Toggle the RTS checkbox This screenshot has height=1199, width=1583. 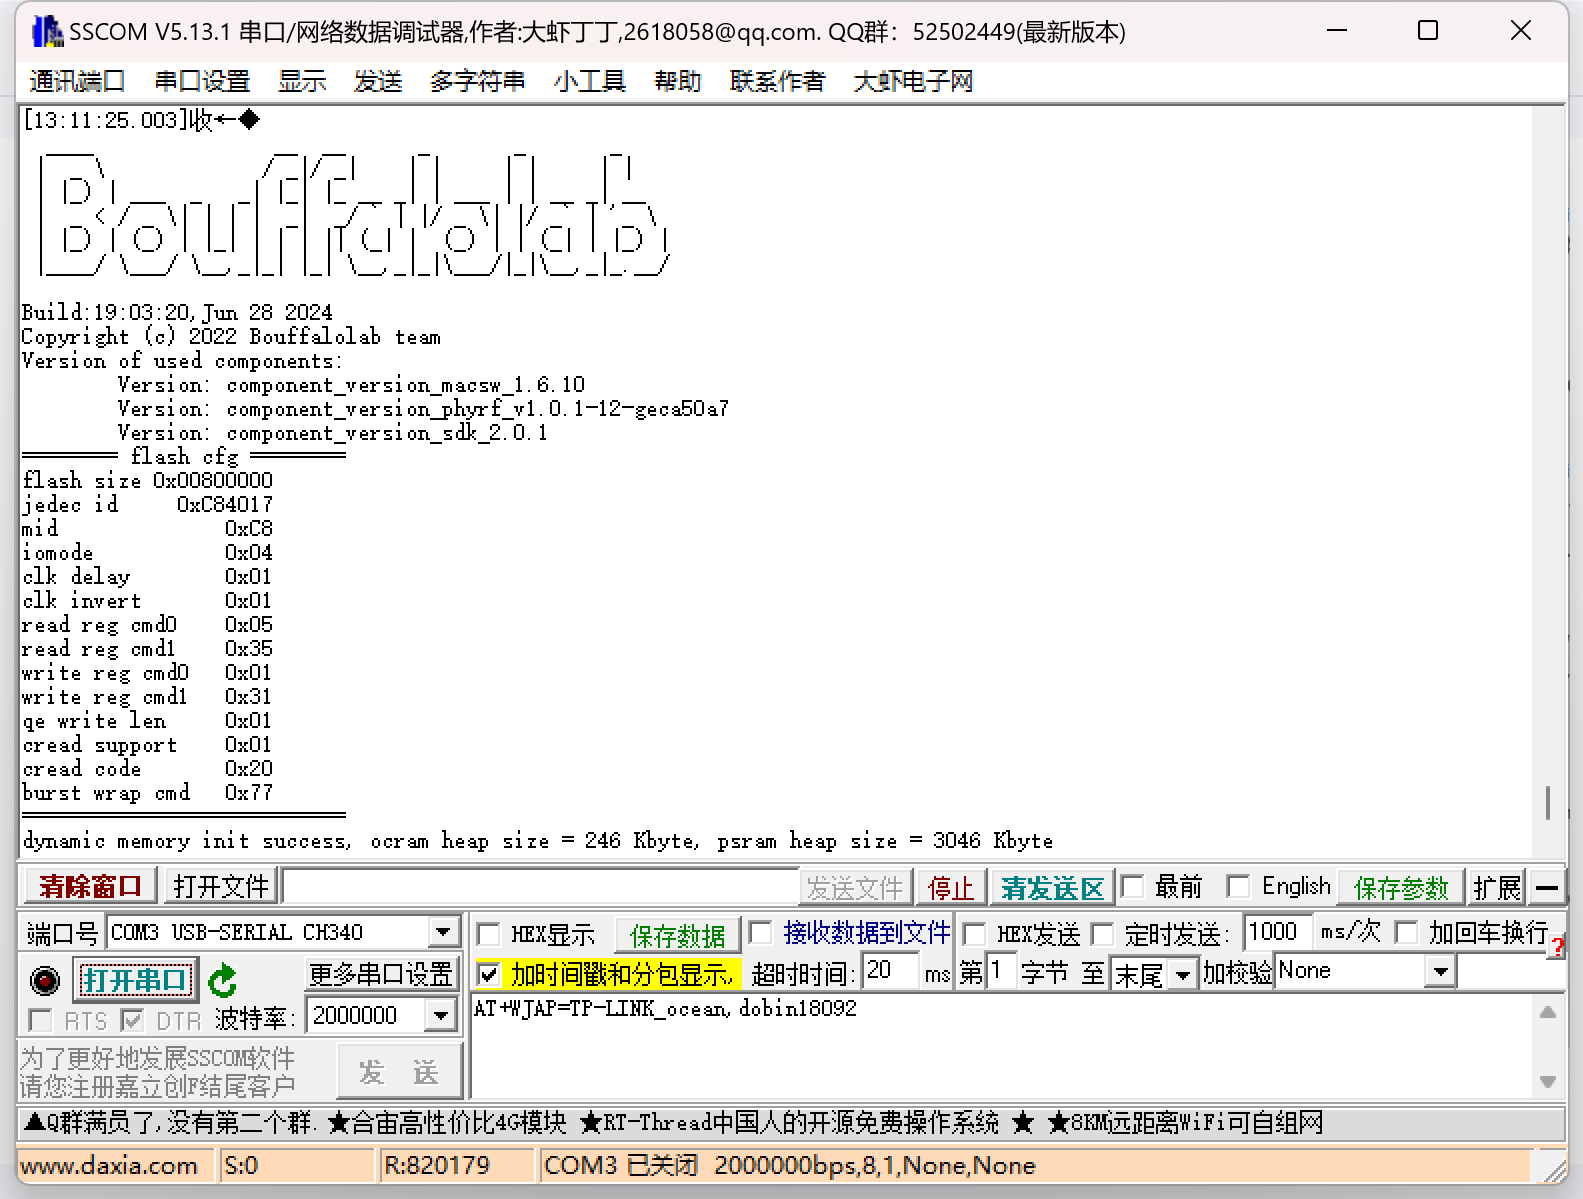click(41, 1020)
